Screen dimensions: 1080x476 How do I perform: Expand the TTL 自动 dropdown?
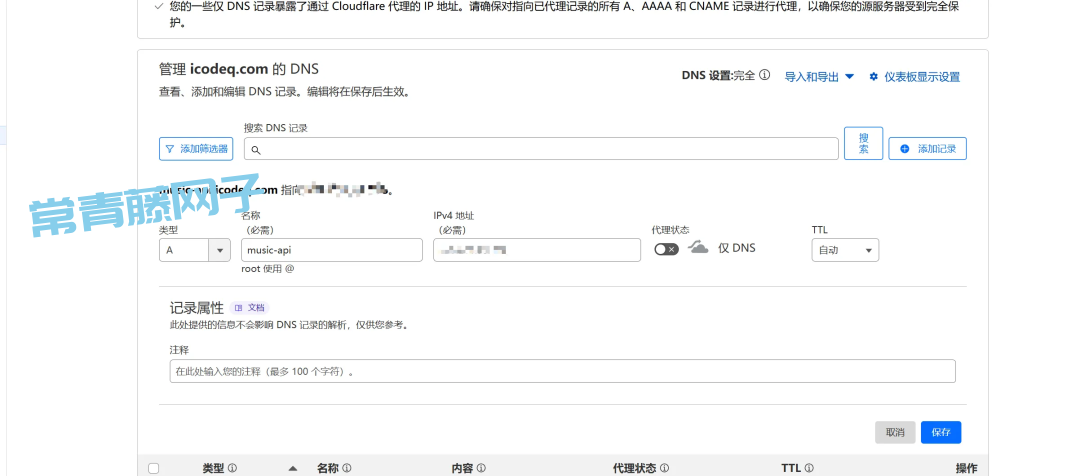click(x=844, y=250)
